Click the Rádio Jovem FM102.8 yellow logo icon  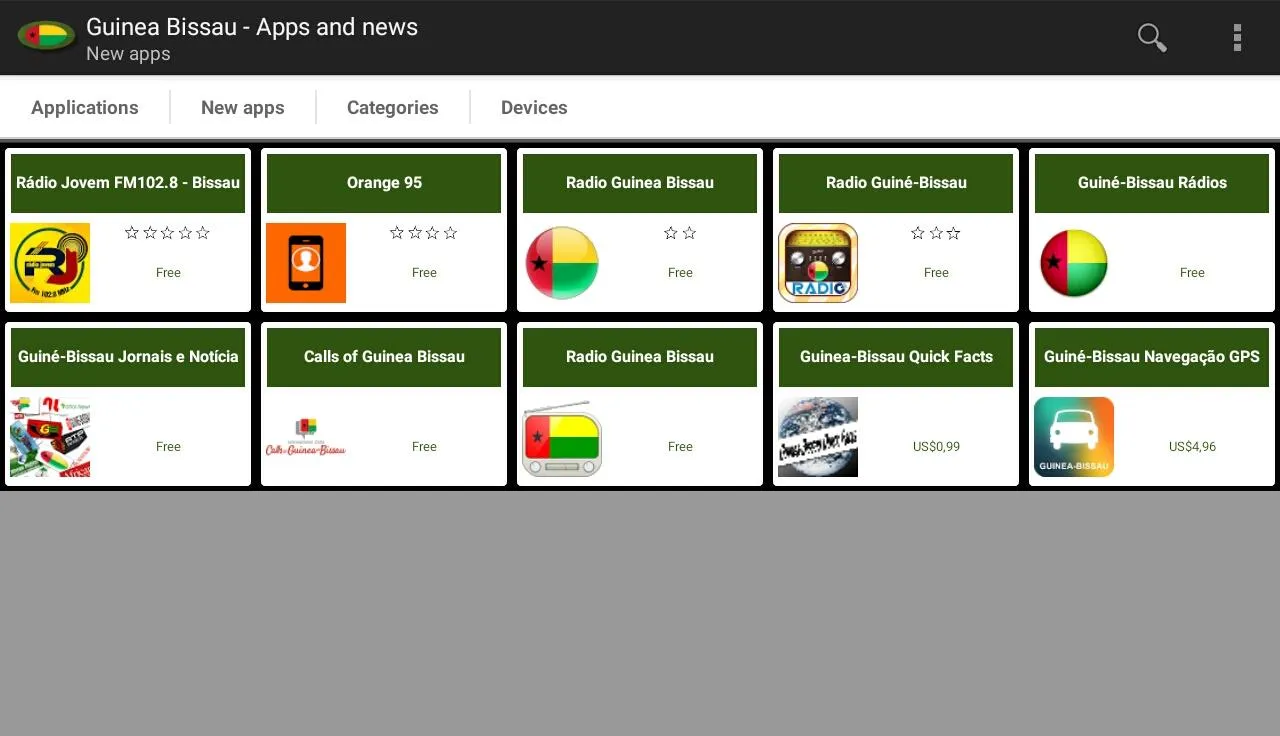point(50,263)
